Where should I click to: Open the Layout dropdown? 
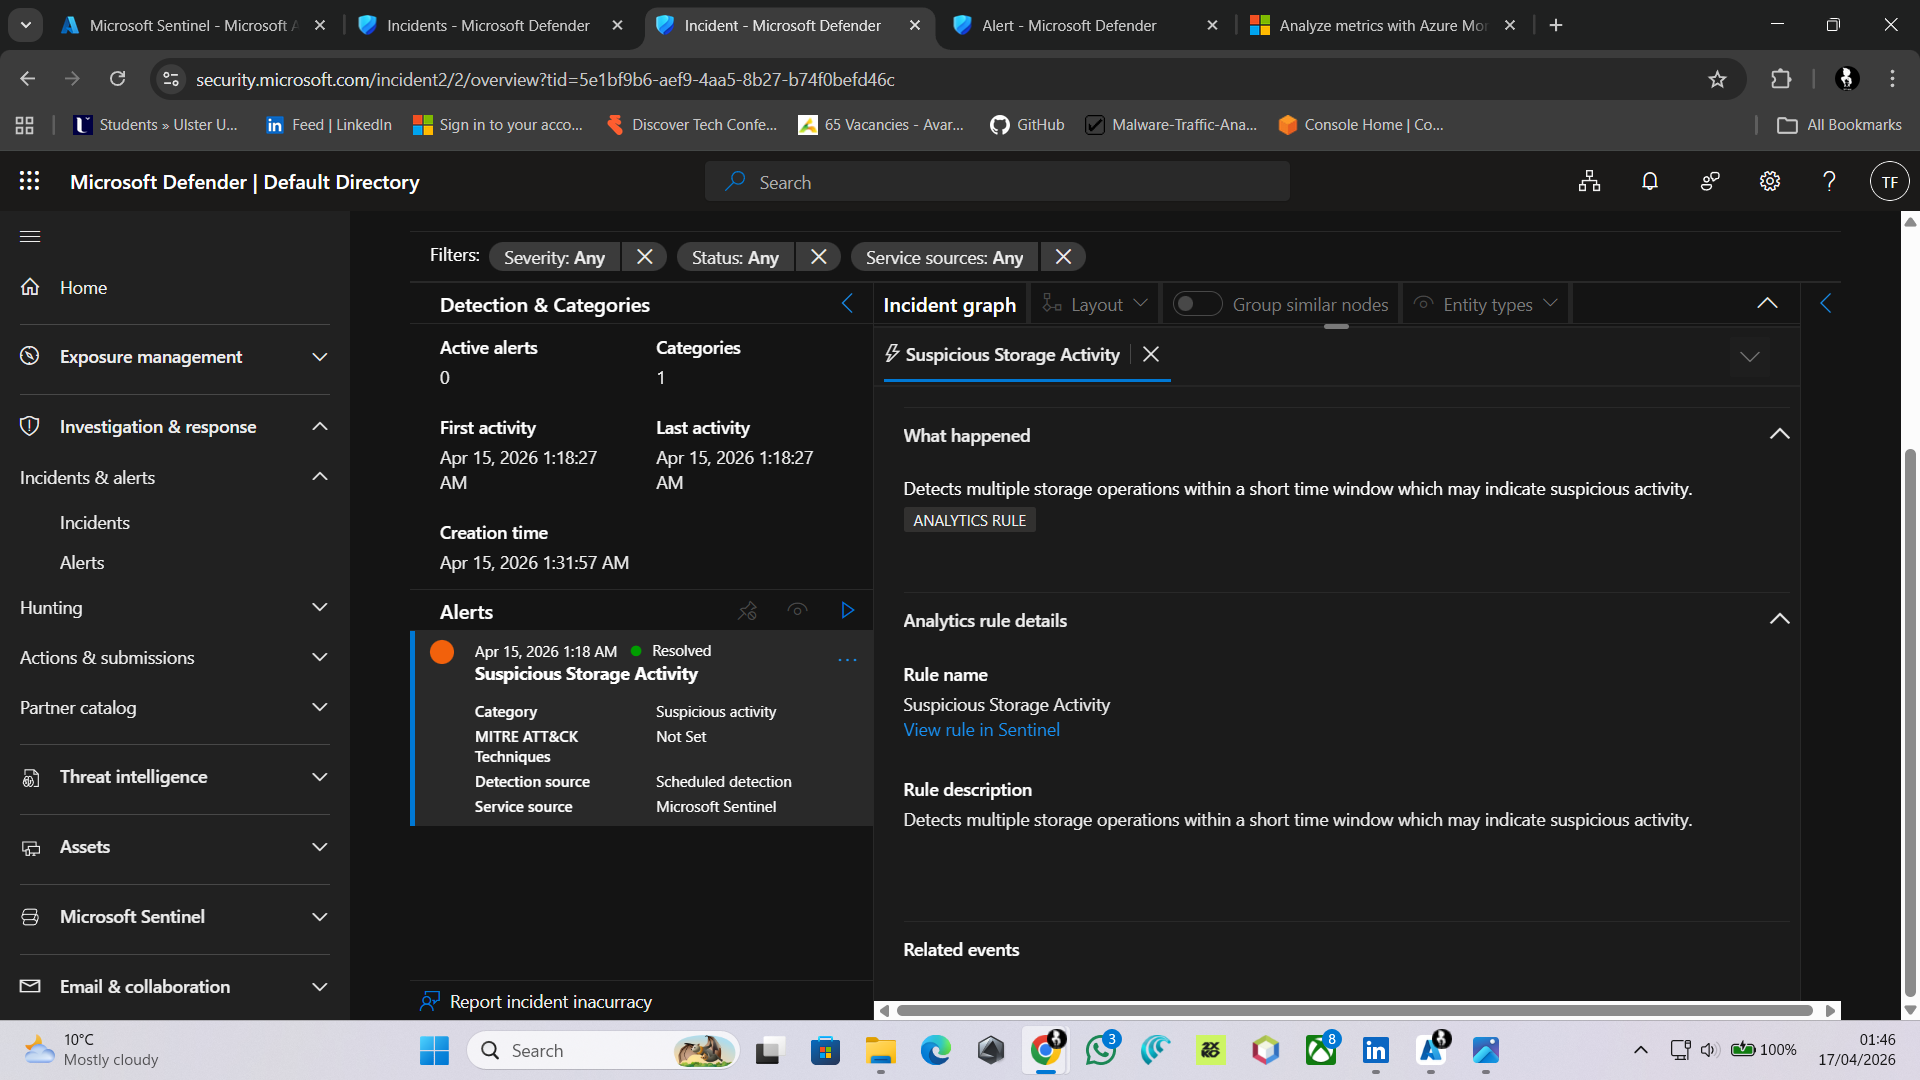click(x=1095, y=304)
